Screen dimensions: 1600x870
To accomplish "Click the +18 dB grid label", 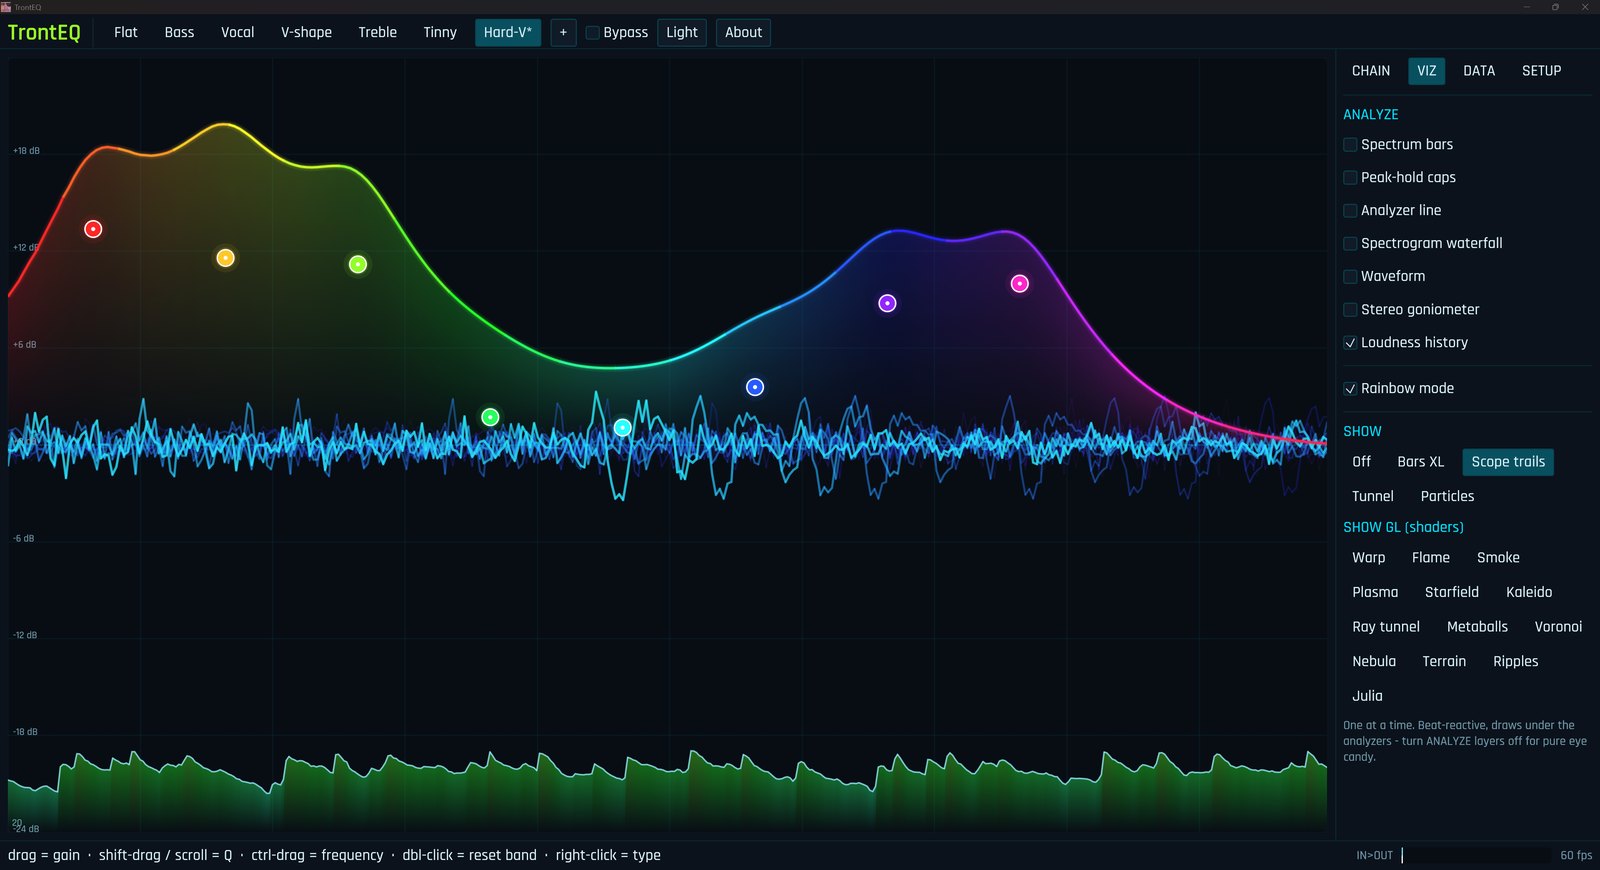I will pyautogui.click(x=26, y=151).
